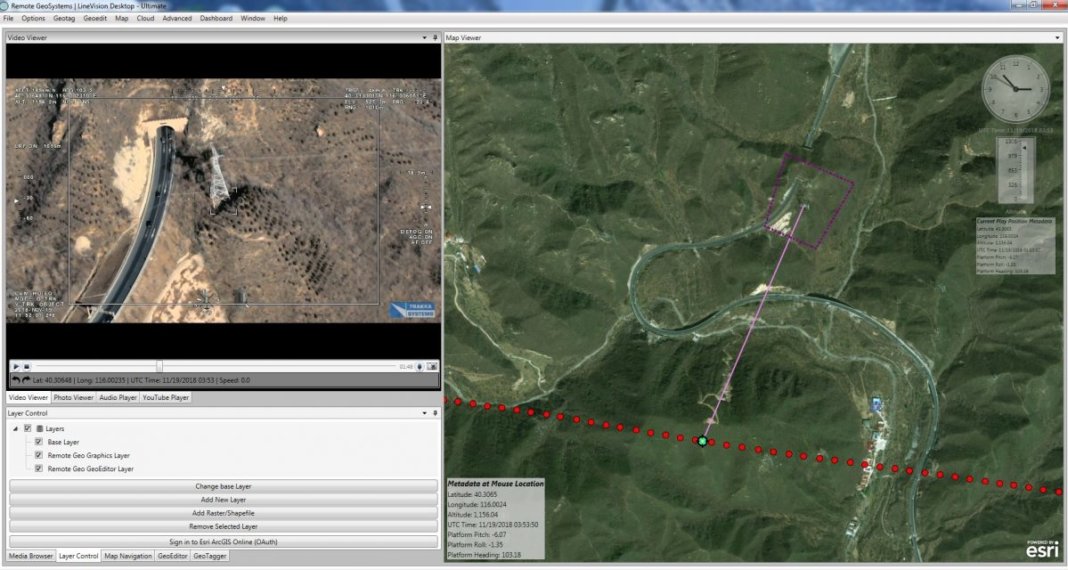Collapse the Layers tree node
Screen dimensions: 1068x570
pos(16,428)
